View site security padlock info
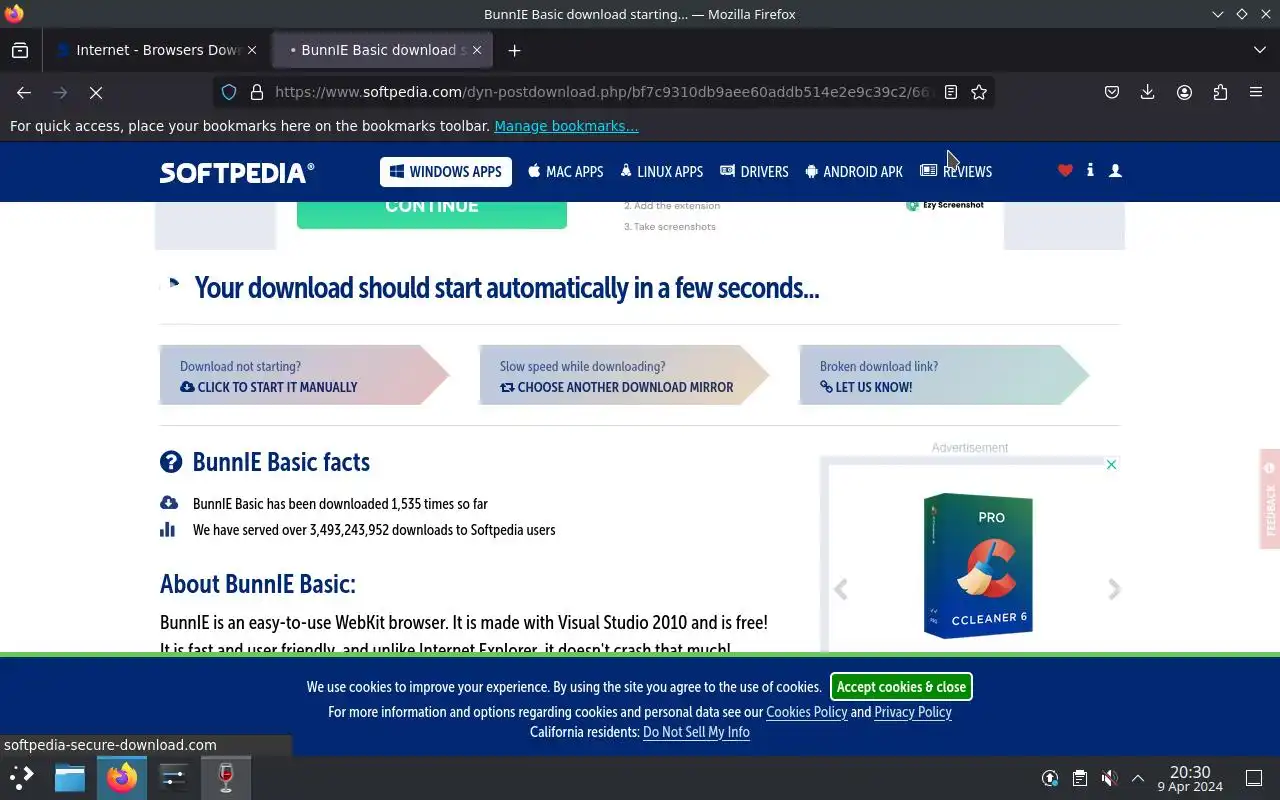 point(256,92)
